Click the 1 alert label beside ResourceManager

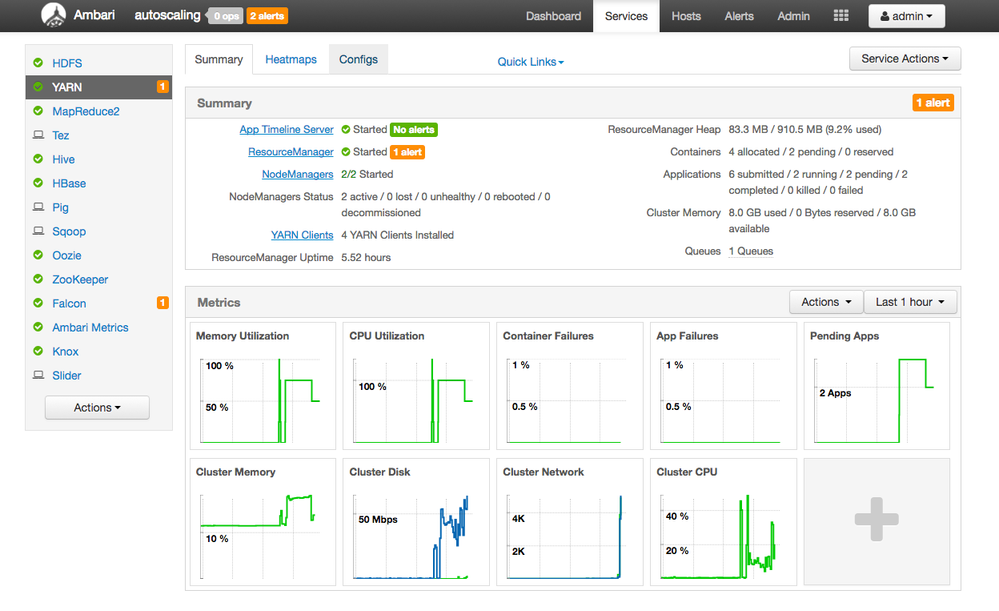407,152
